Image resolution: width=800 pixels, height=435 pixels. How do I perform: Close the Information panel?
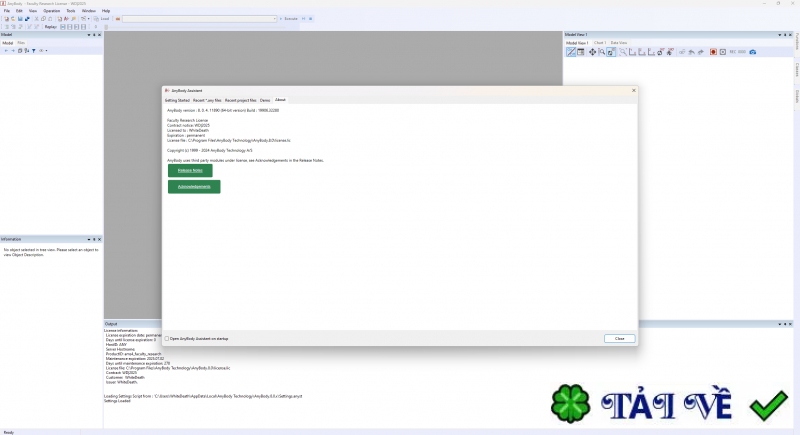click(x=99, y=239)
